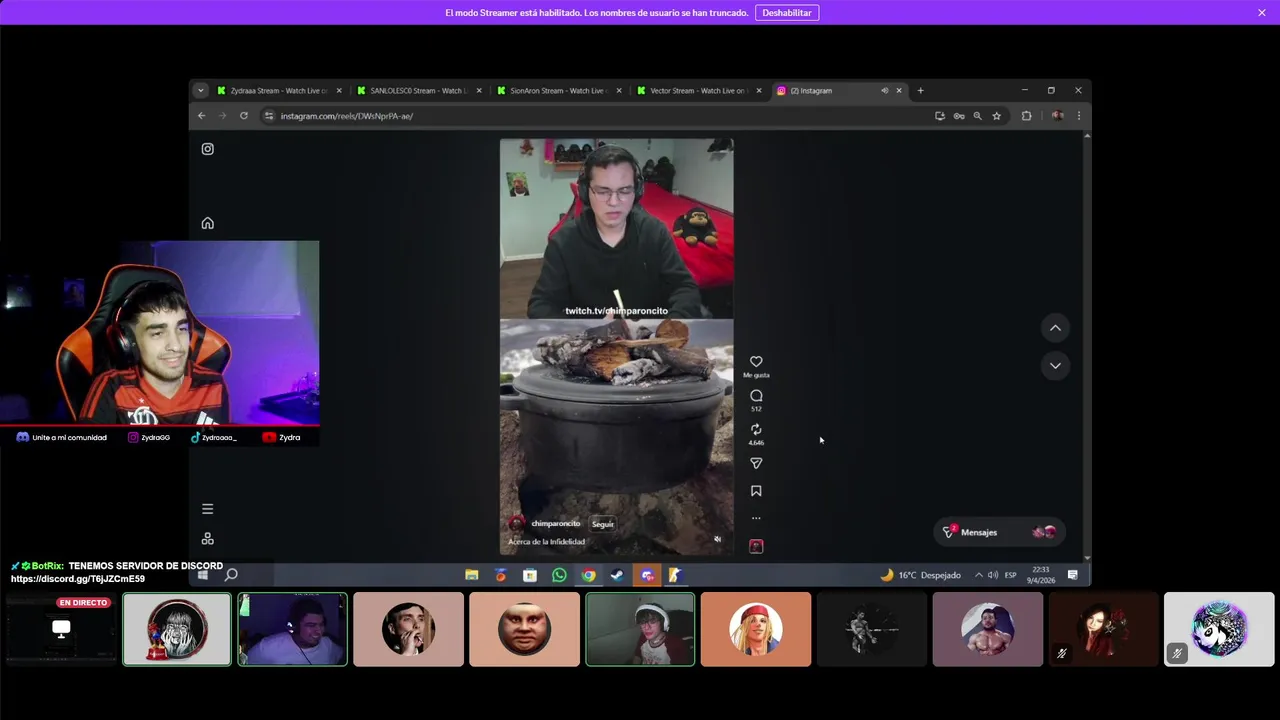Open chimparoncito avatar on the reel
The height and width of the screenshot is (720, 1280).
pos(516,524)
